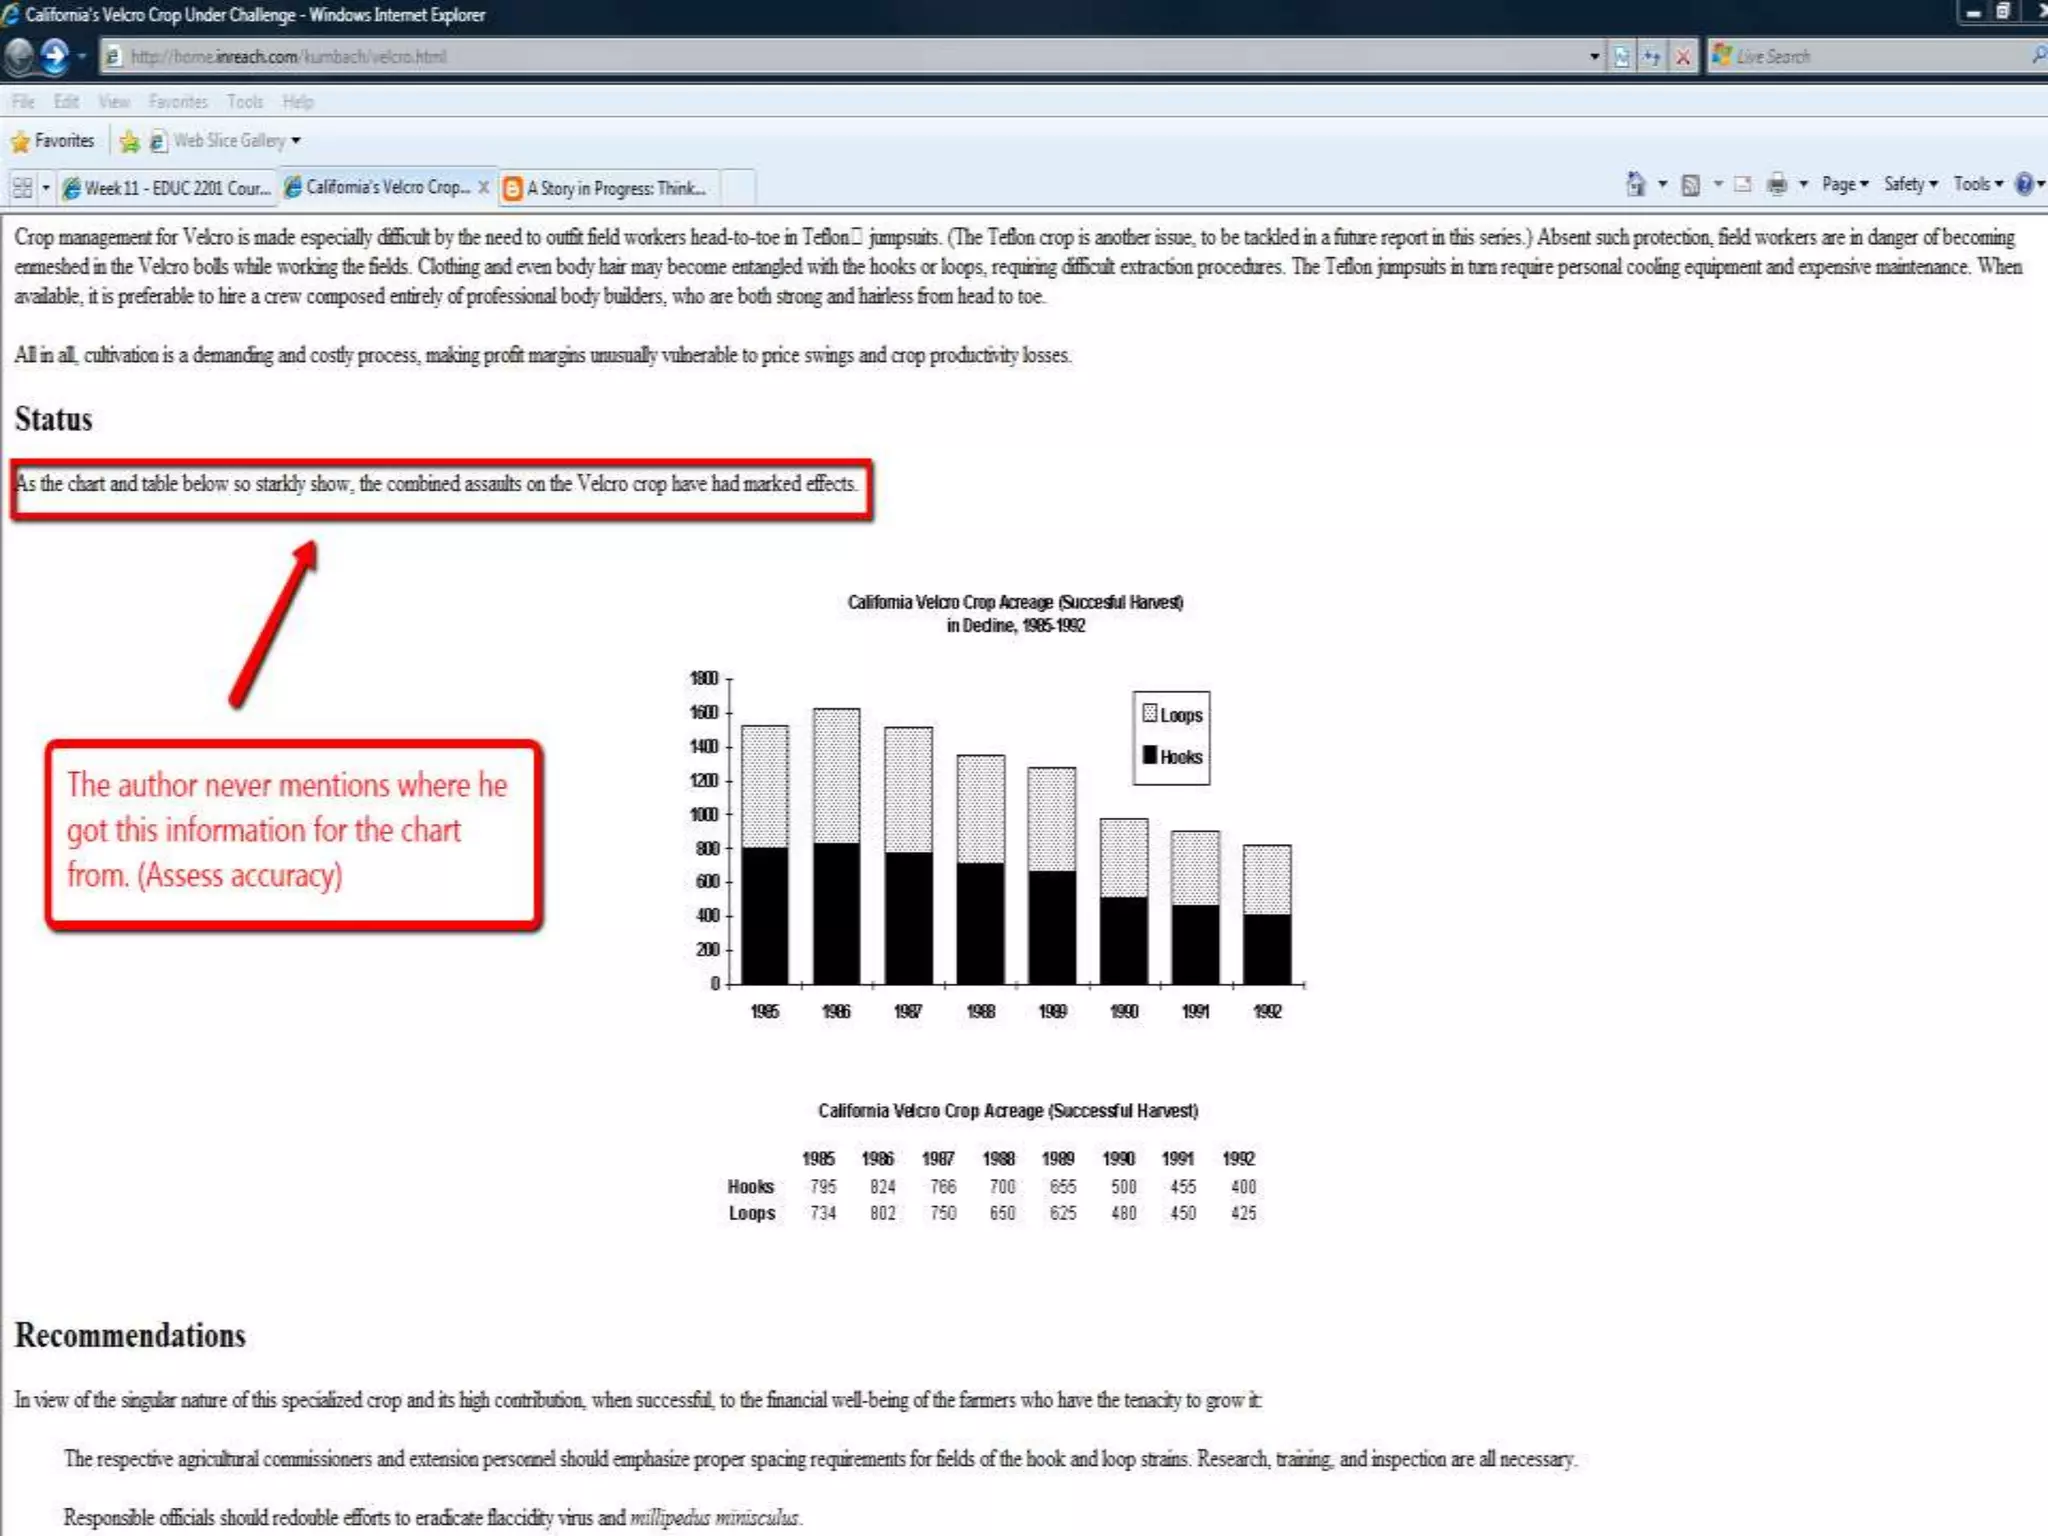
Task: Expand the Page dropdown menu
Action: pos(1844,185)
